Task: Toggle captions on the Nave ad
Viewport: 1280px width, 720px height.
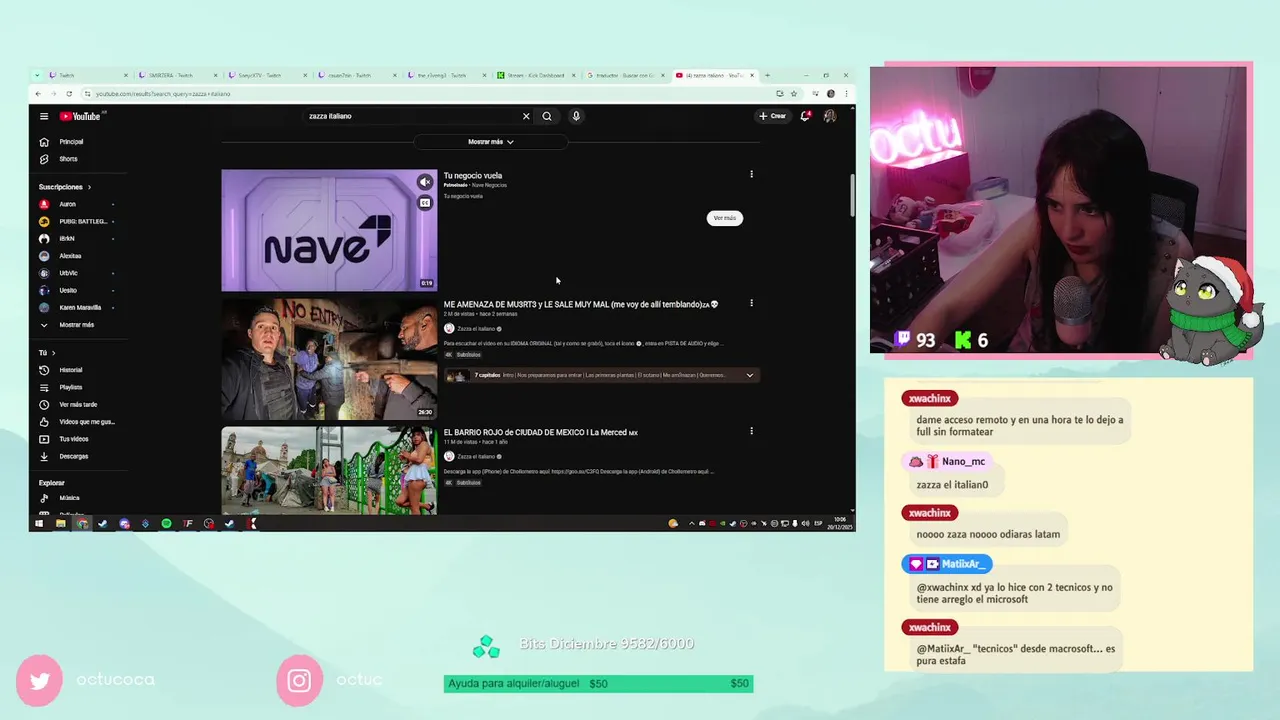Action: pos(425,203)
